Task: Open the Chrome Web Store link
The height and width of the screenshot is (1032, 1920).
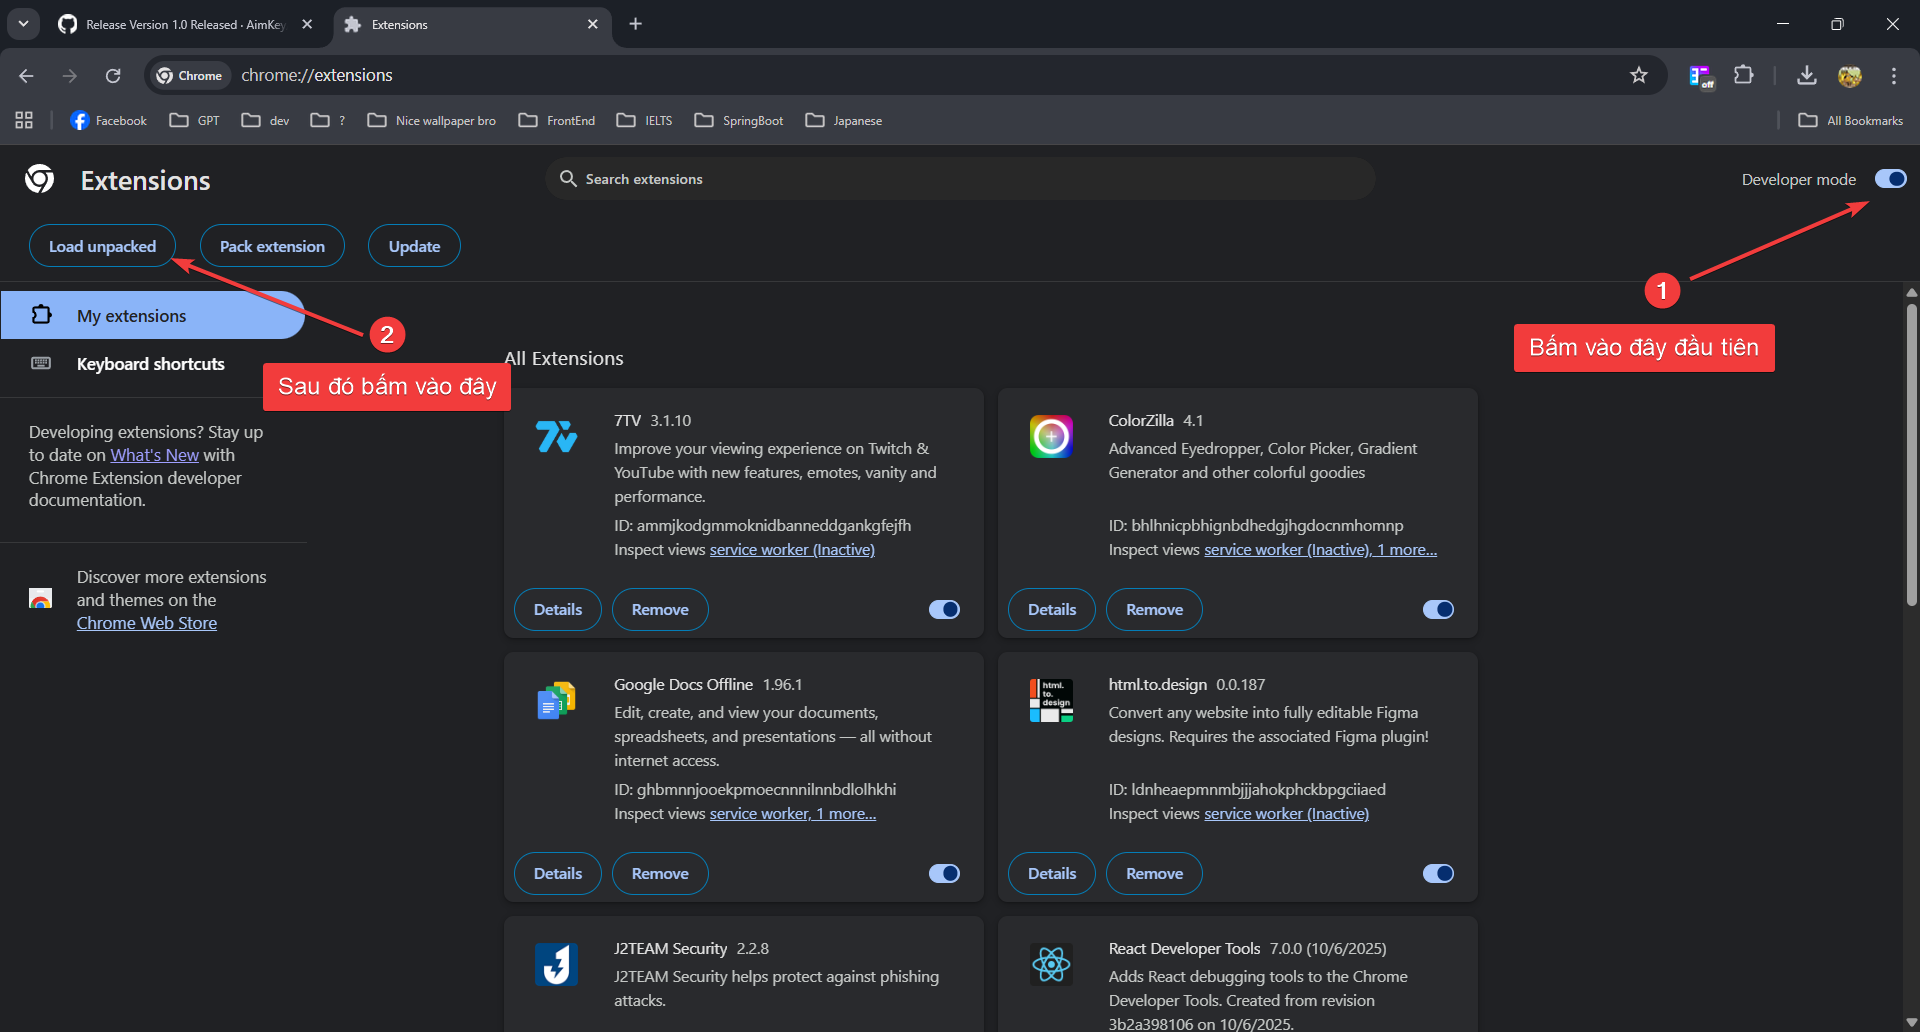Action: [x=146, y=622]
